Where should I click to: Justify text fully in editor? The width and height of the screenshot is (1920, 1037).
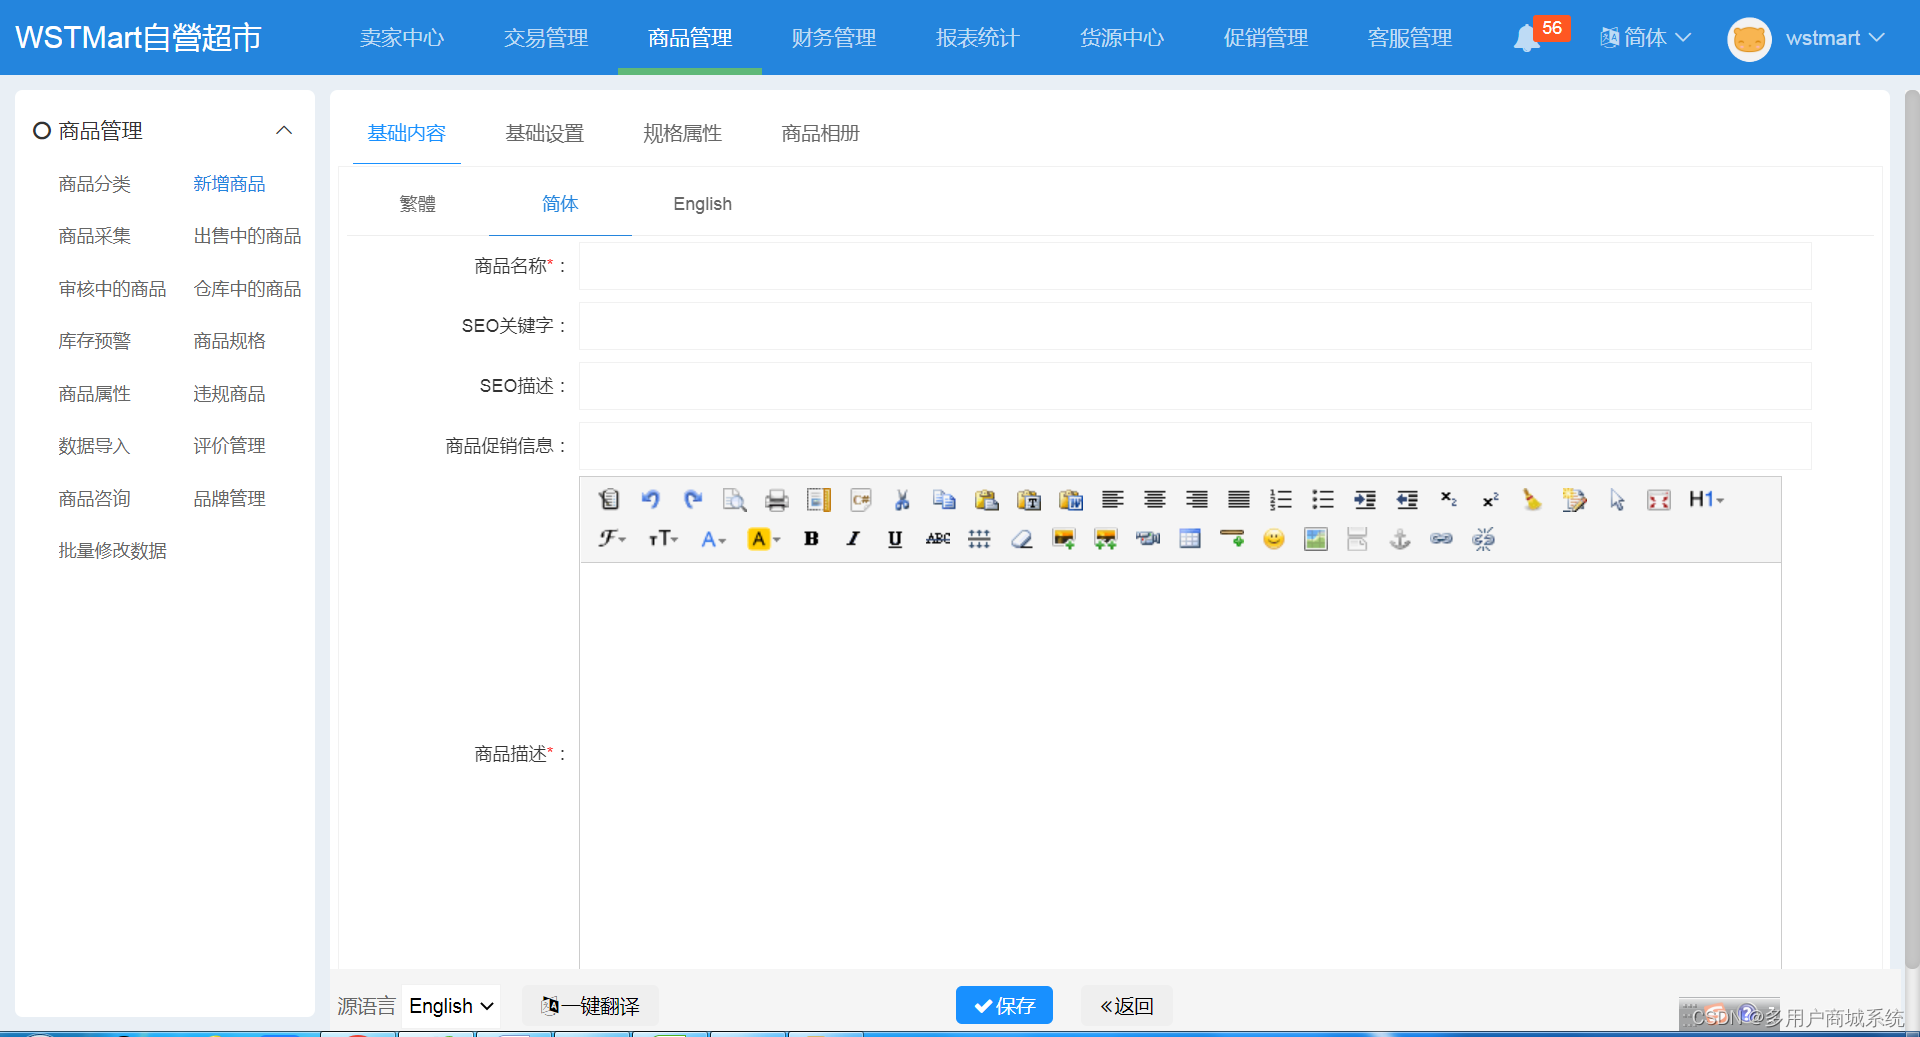tap(1238, 499)
